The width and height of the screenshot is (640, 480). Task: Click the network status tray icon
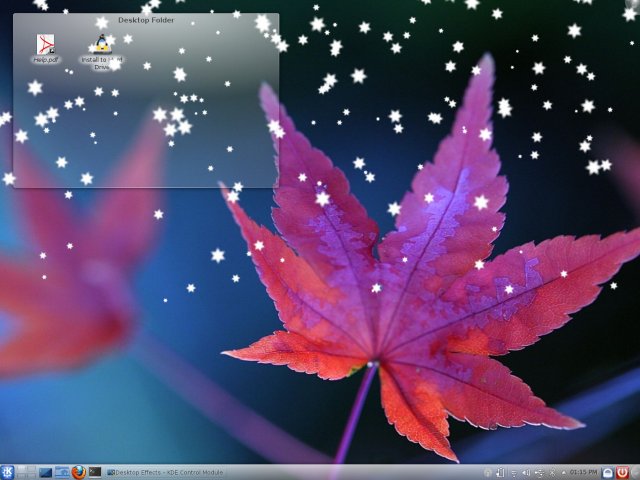(x=514, y=473)
